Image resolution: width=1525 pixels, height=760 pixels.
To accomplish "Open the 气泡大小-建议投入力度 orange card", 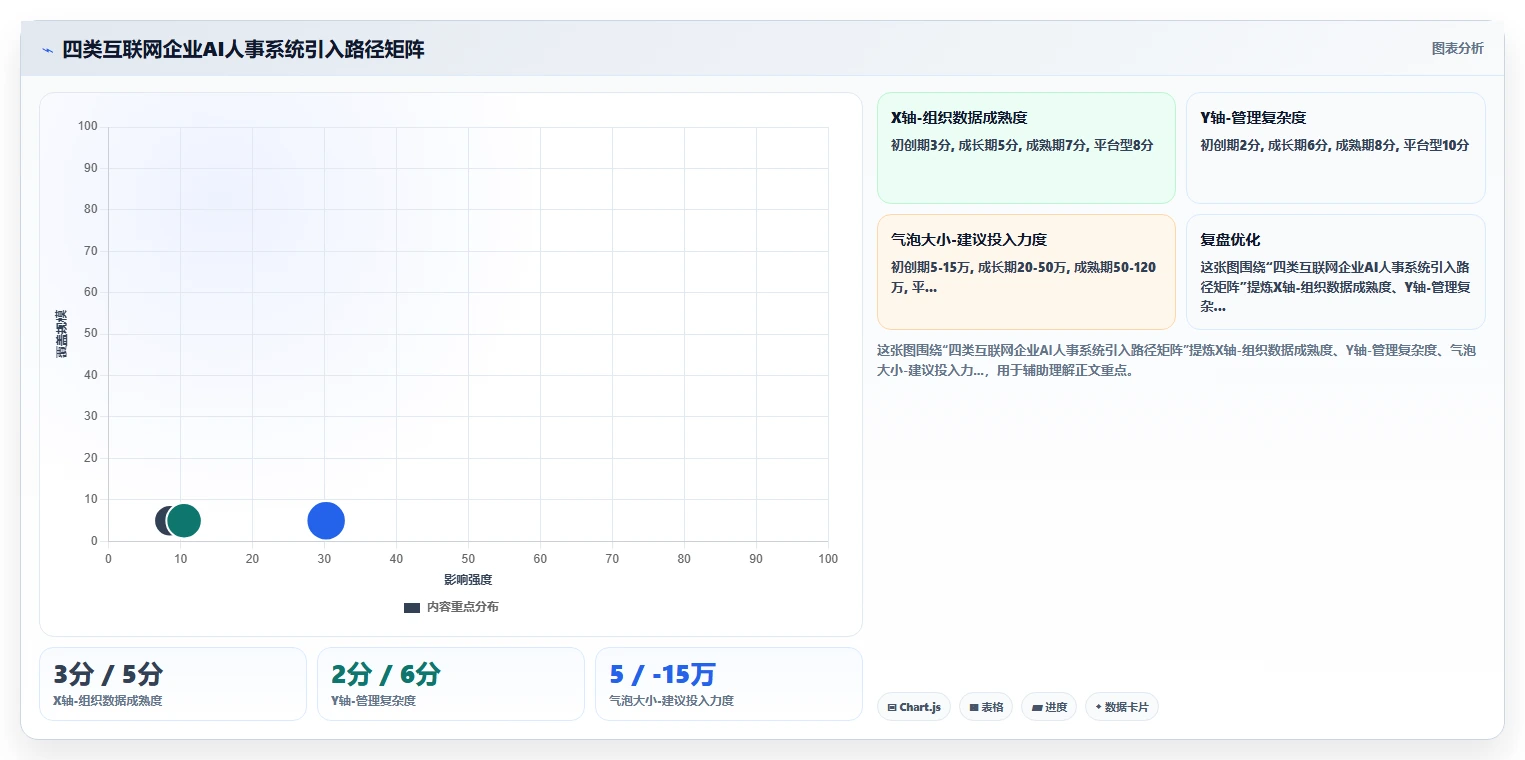I will tap(1026, 271).
